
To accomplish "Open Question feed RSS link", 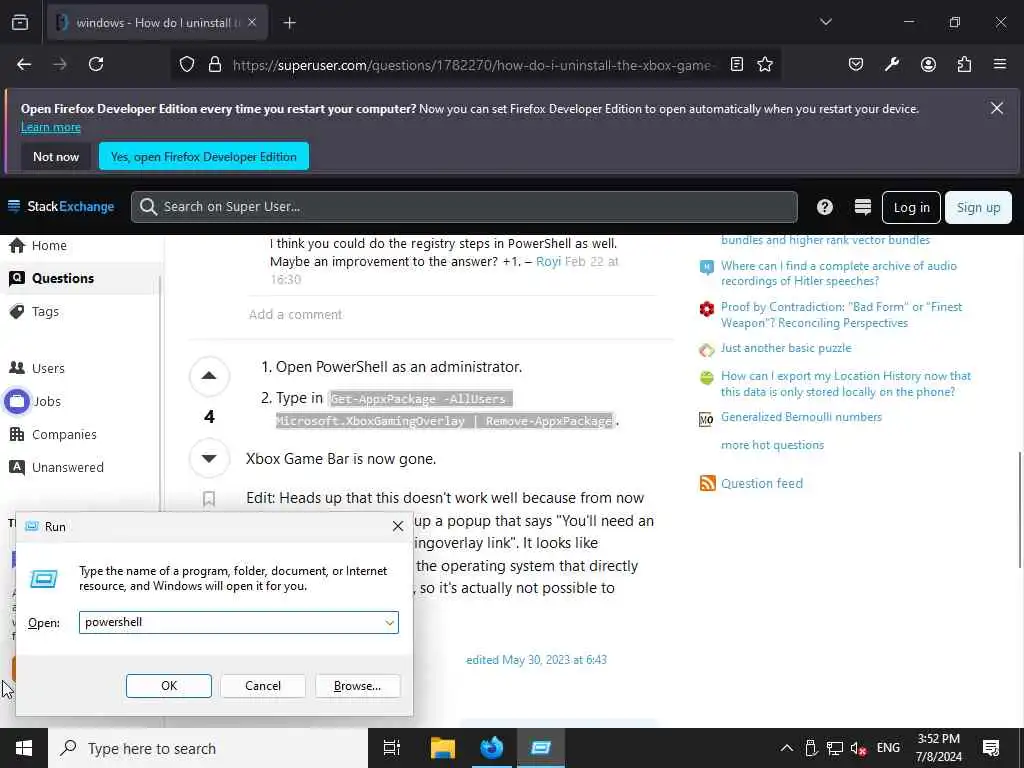I will coord(761,484).
